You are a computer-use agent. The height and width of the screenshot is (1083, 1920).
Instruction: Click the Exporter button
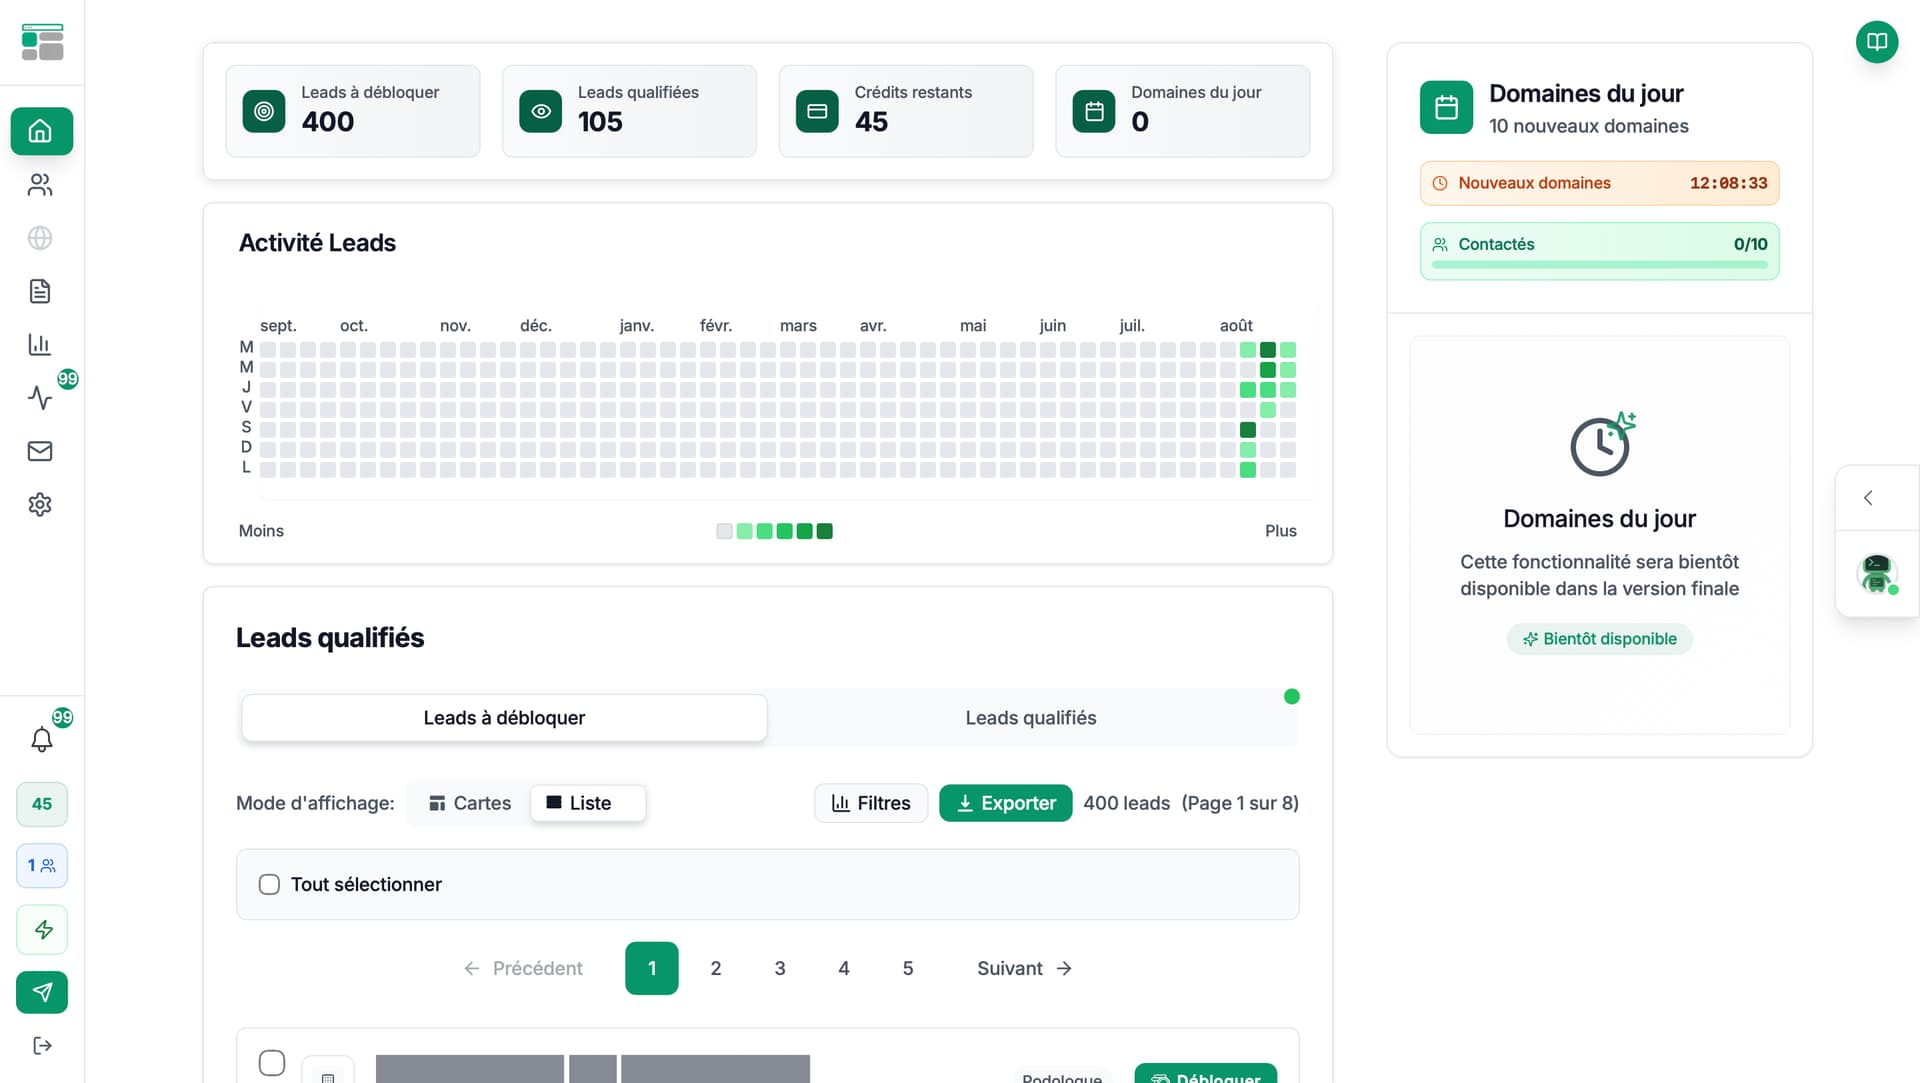tap(1005, 803)
